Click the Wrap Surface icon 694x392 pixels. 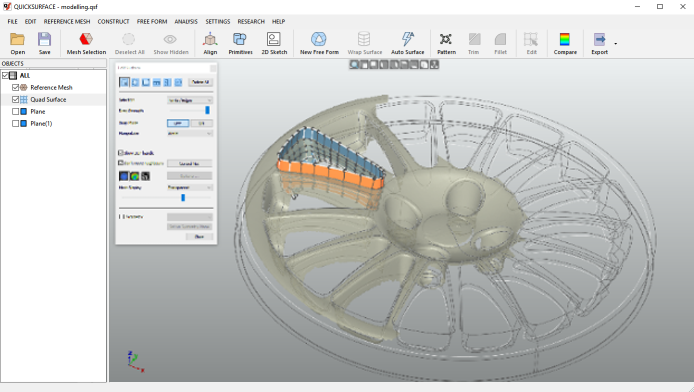pyautogui.click(x=364, y=39)
